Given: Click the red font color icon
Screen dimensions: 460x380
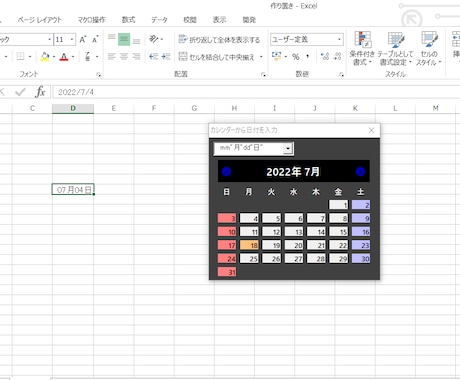Looking at the screenshot, I should point(64,56).
